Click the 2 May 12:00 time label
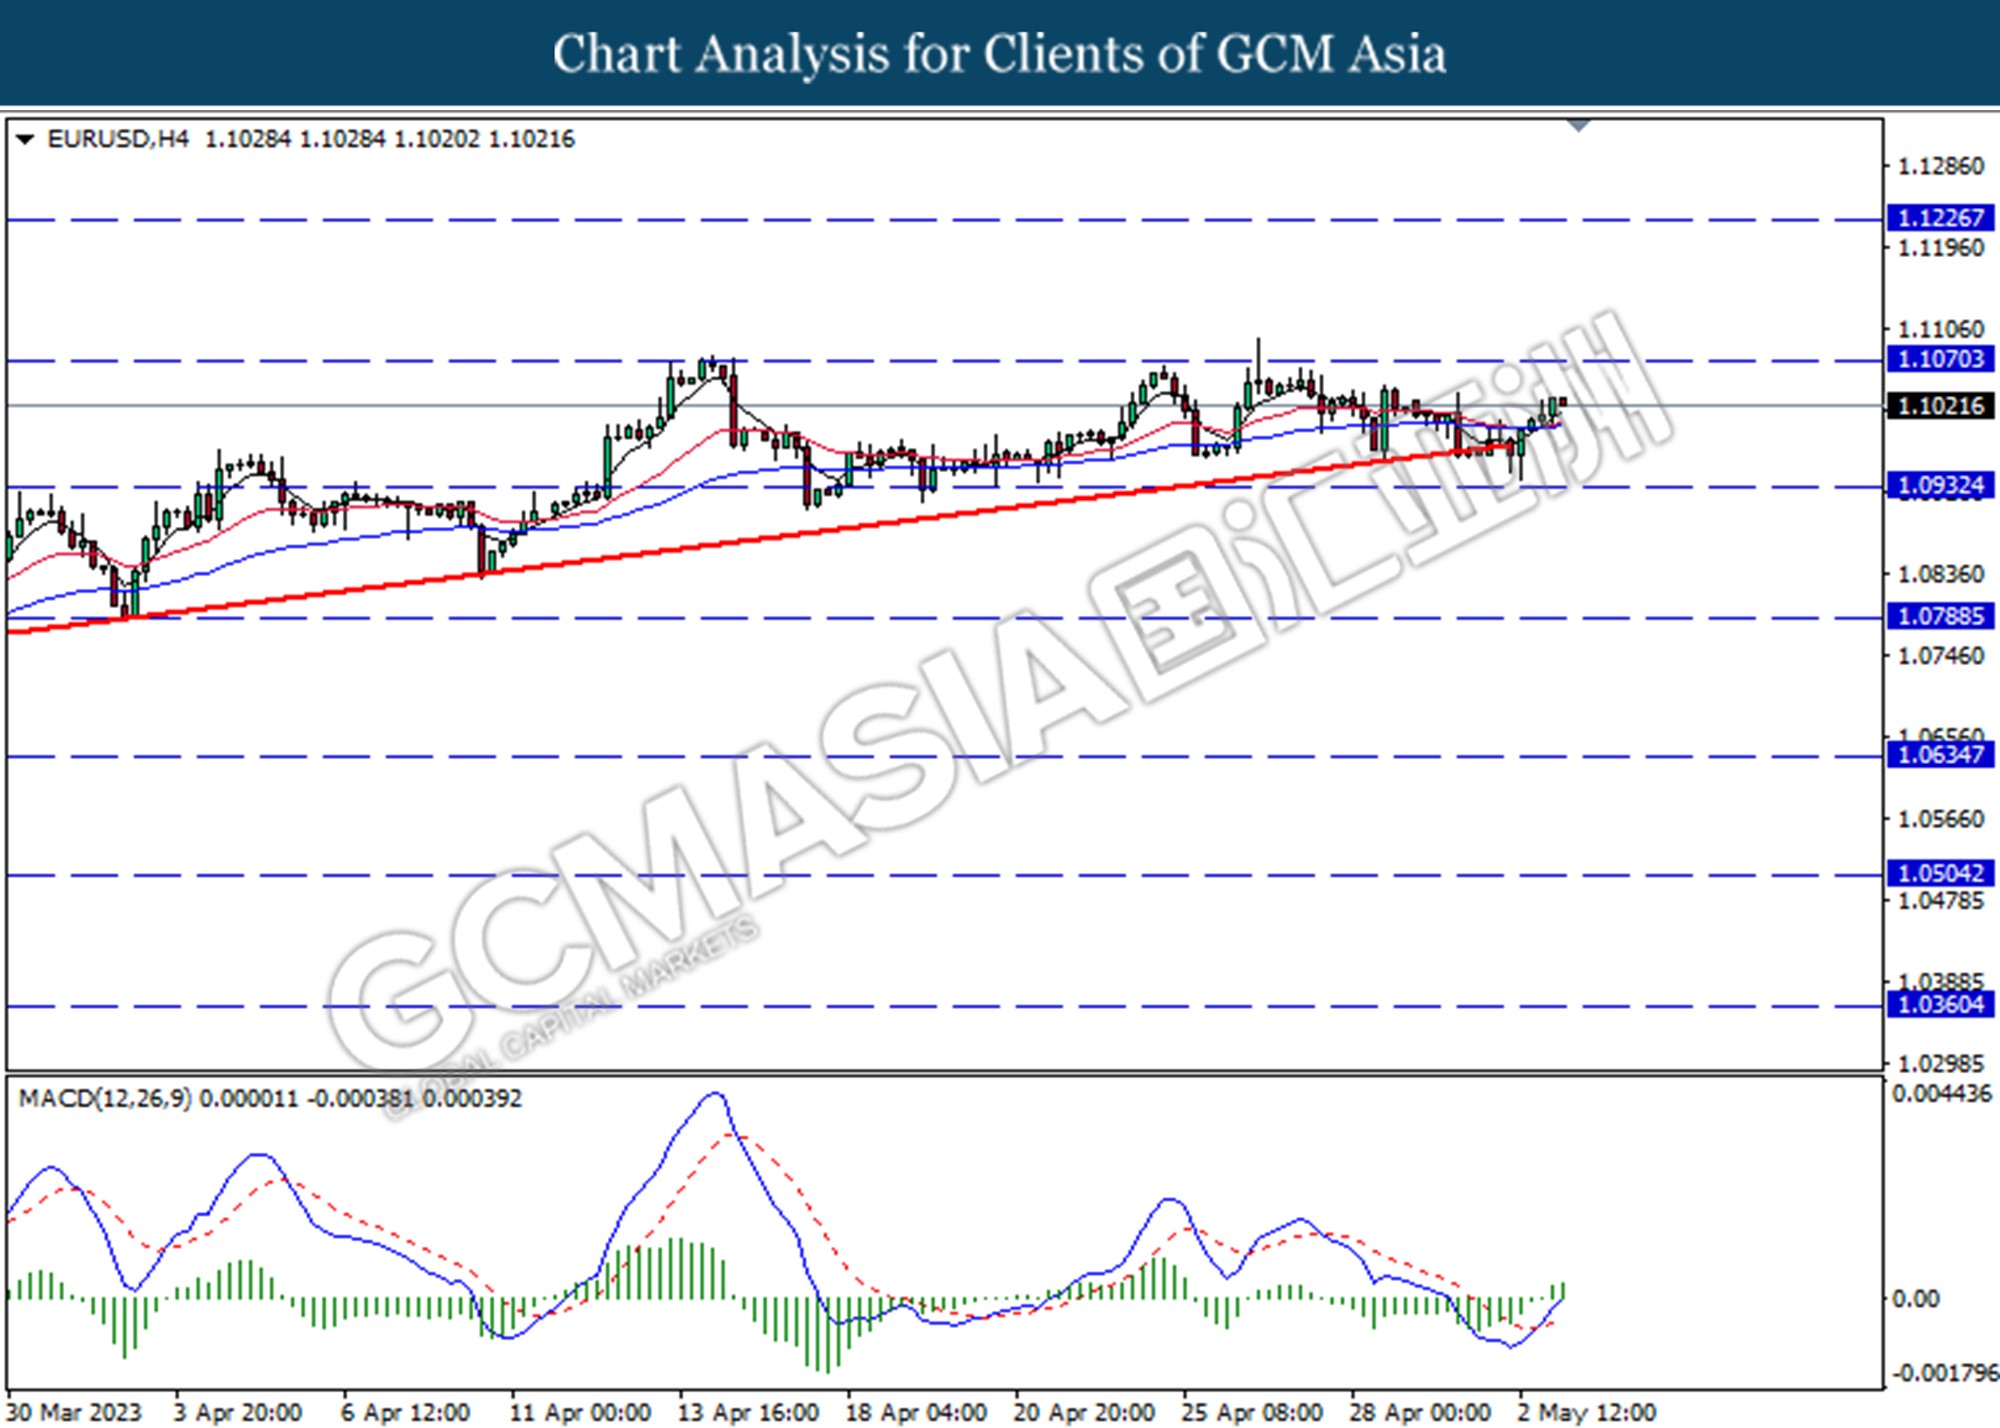 click(1586, 1412)
